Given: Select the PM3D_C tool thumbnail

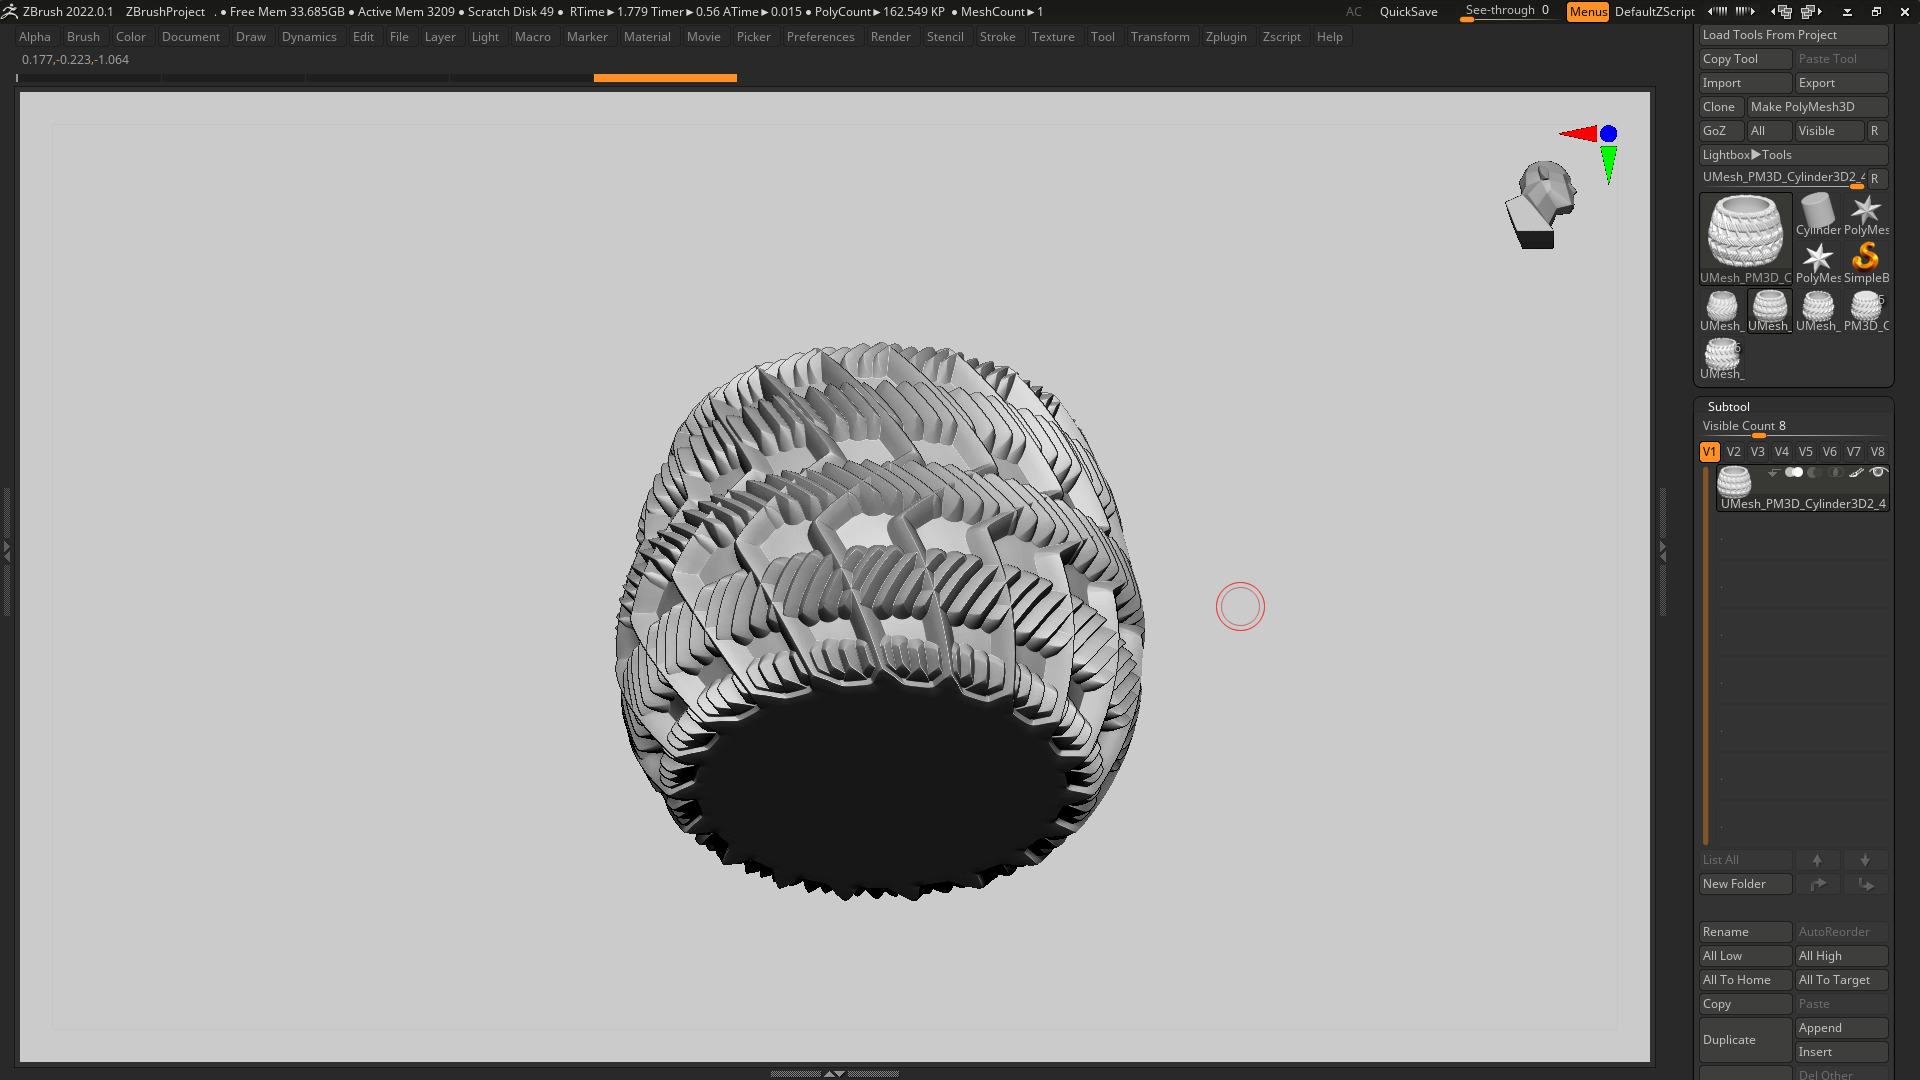Looking at the screenshot, I should click(x=1866, y=310).
